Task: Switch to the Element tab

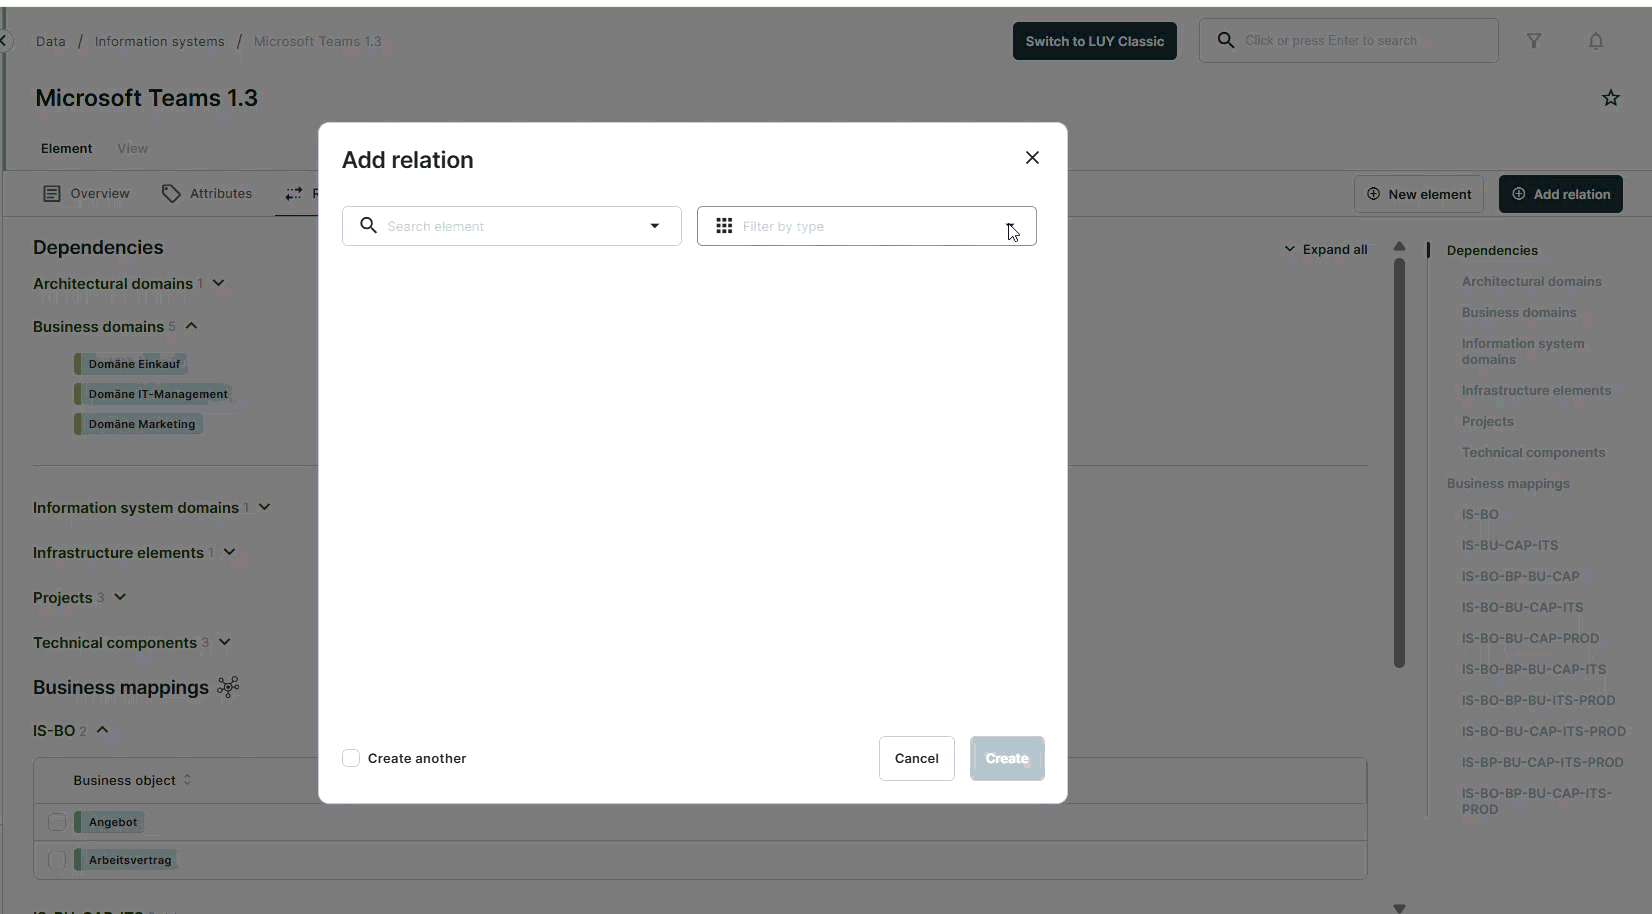Action: click(66, 148)
